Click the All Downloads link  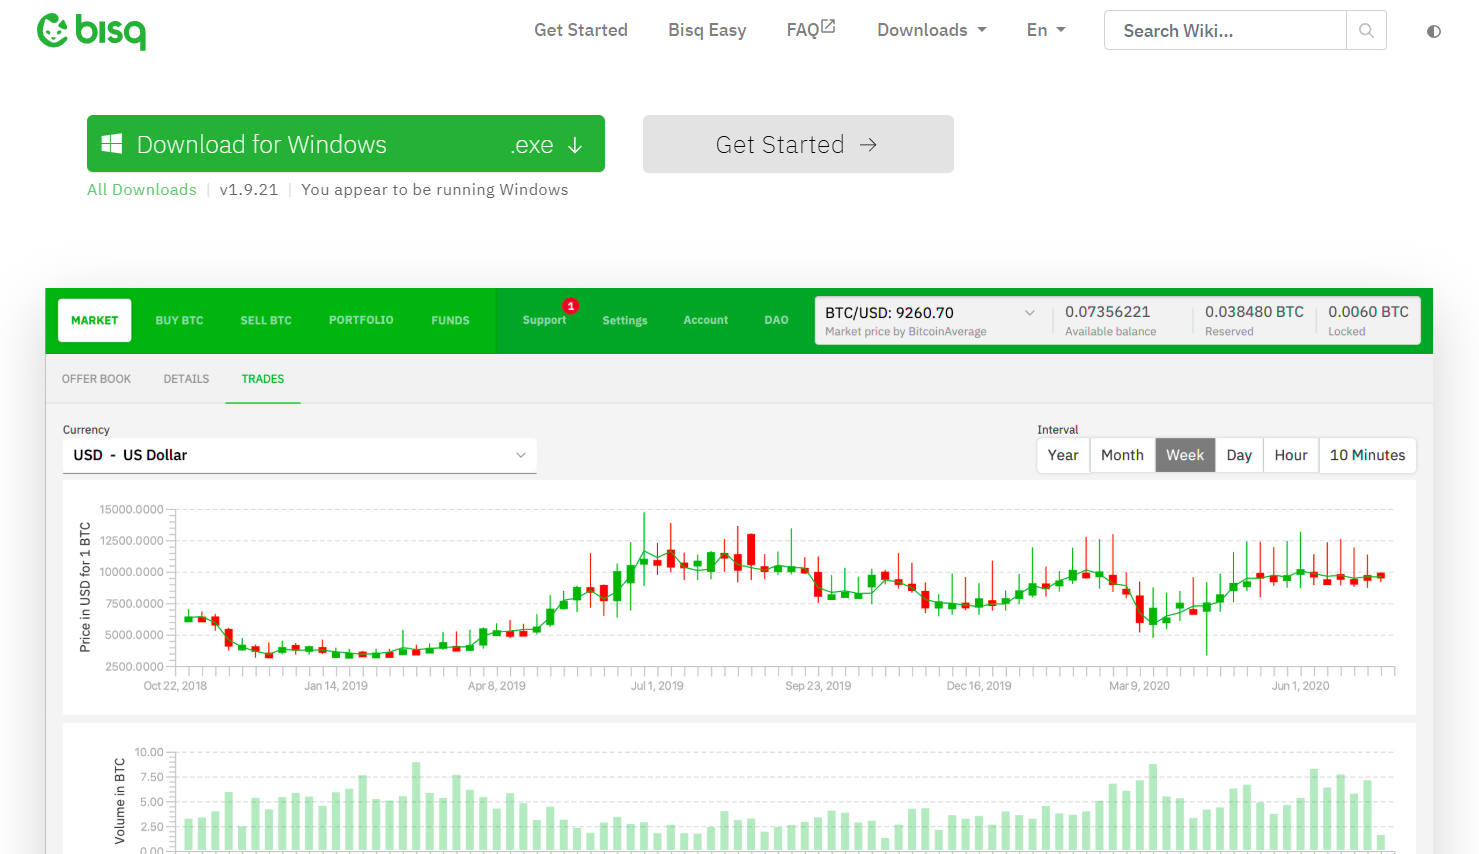(x=142, y=190)
